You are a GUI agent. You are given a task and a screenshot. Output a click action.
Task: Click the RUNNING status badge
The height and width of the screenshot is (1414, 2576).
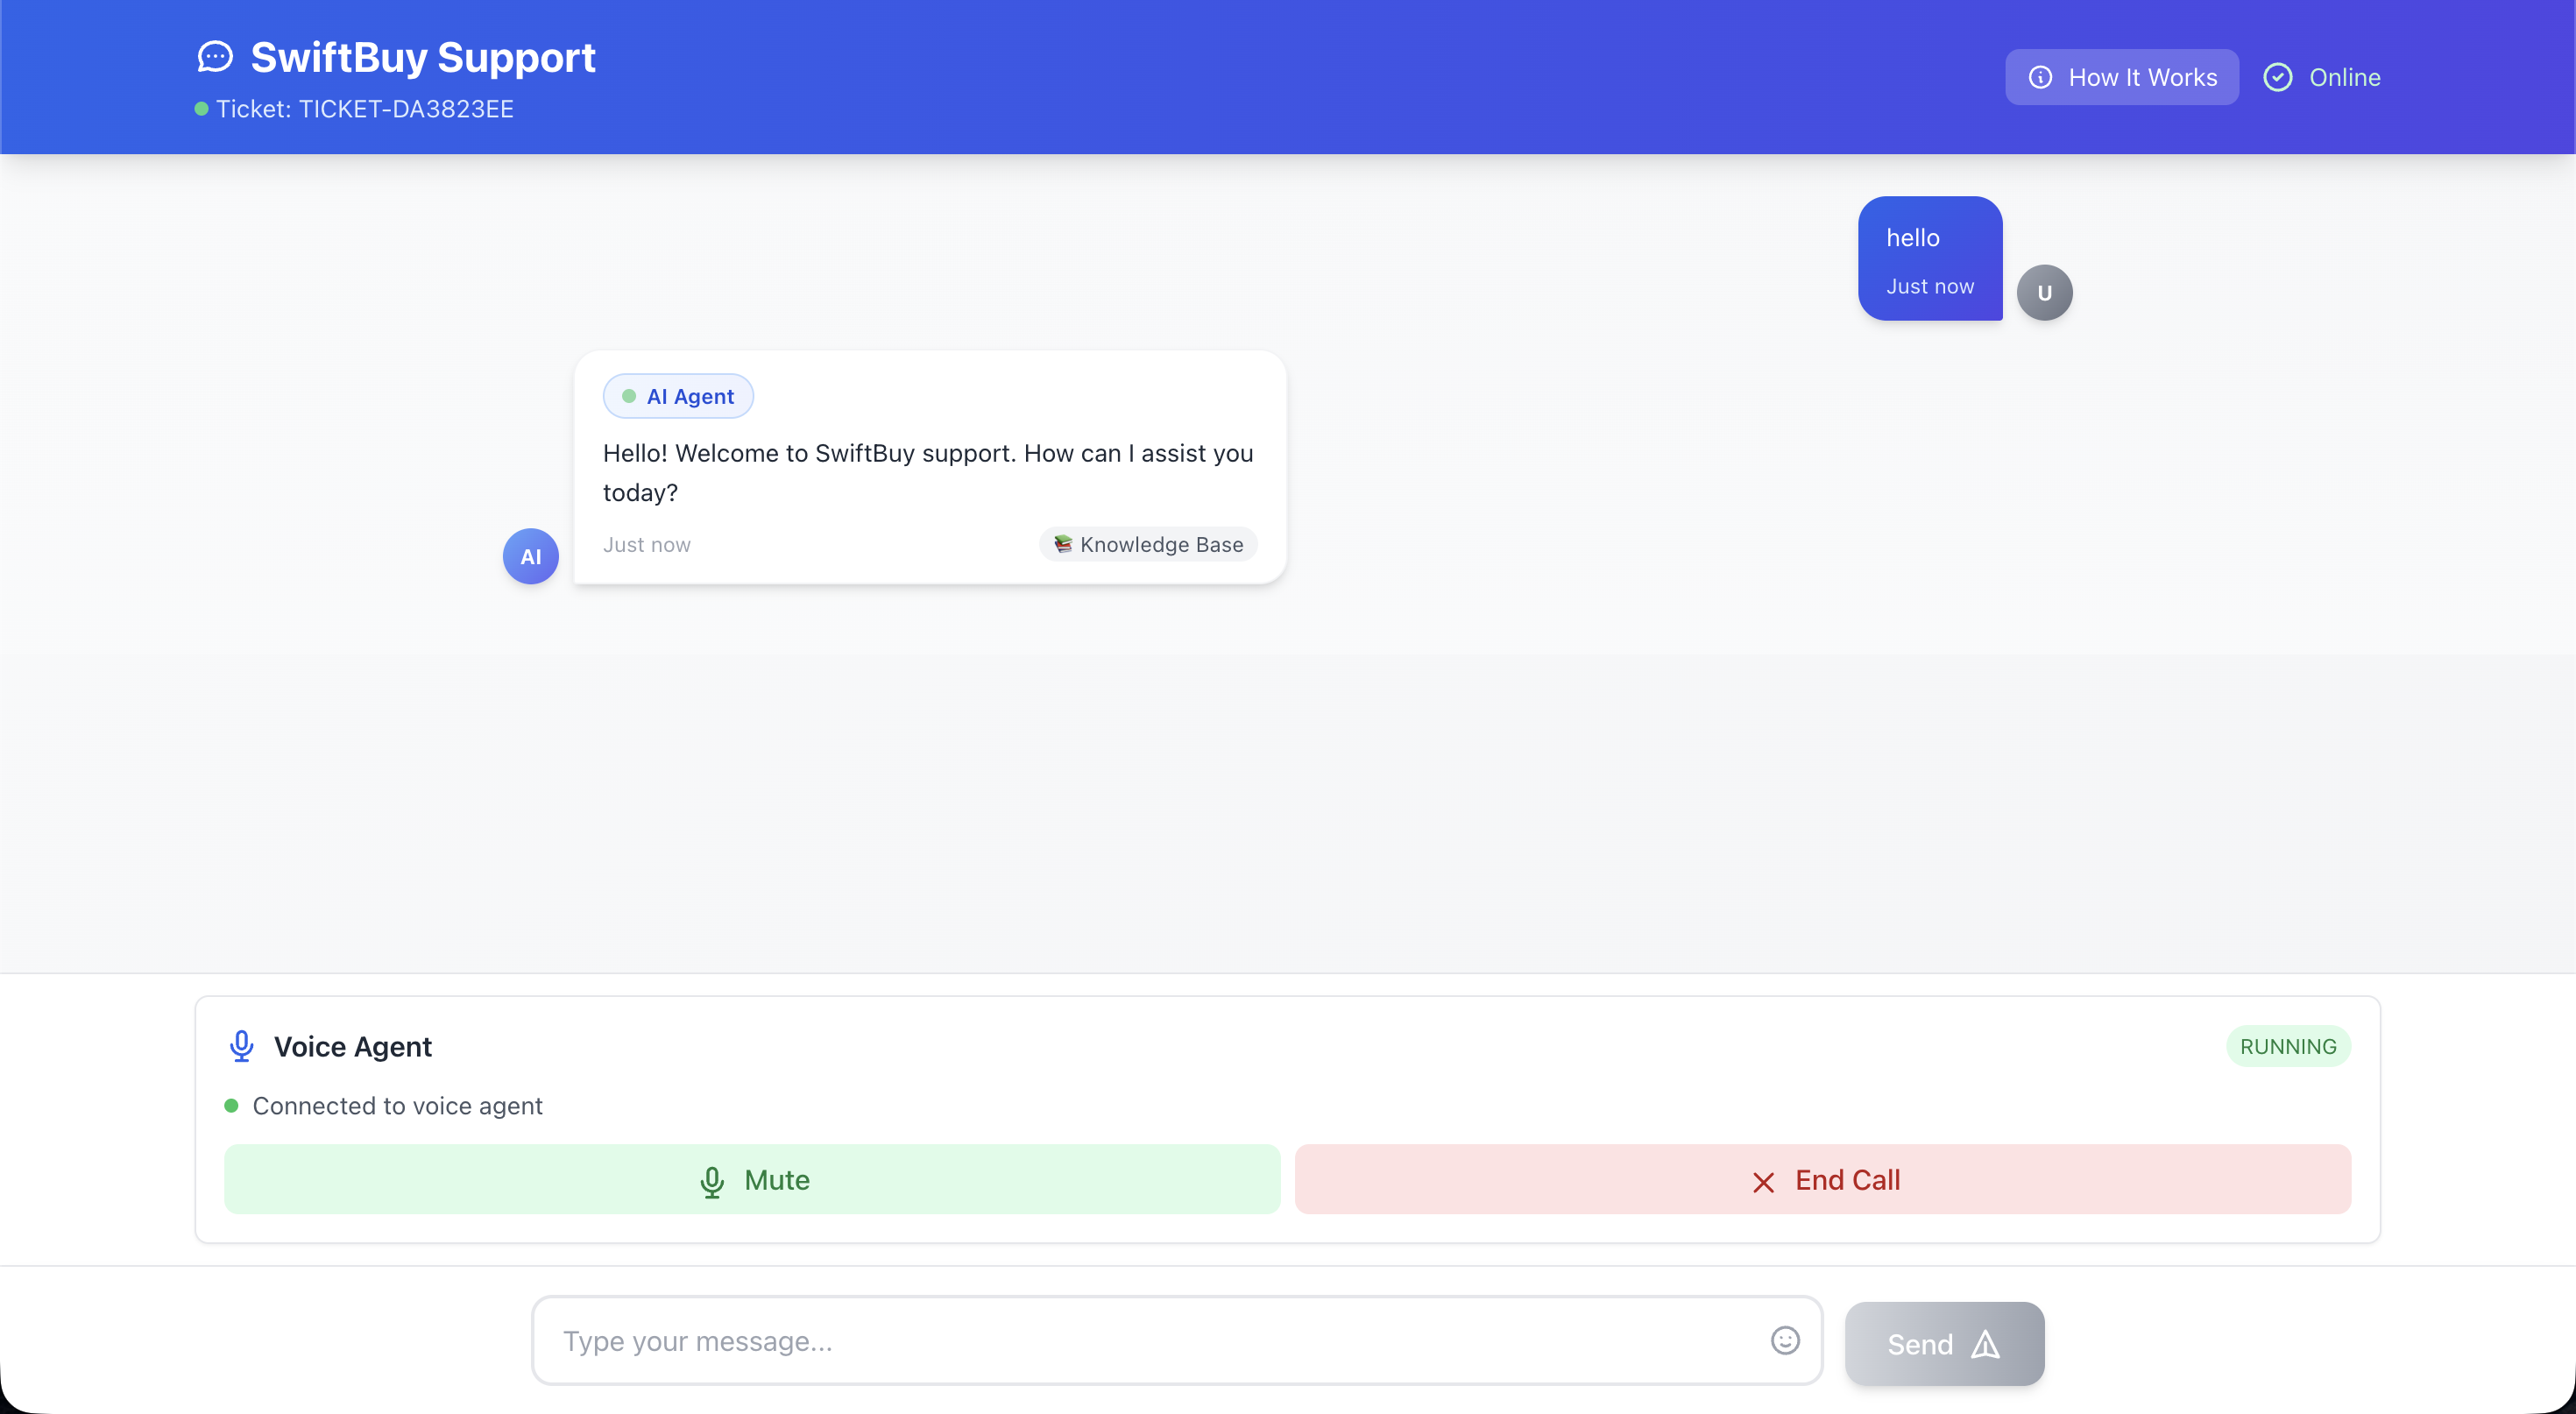(x=2287, y=1046)
